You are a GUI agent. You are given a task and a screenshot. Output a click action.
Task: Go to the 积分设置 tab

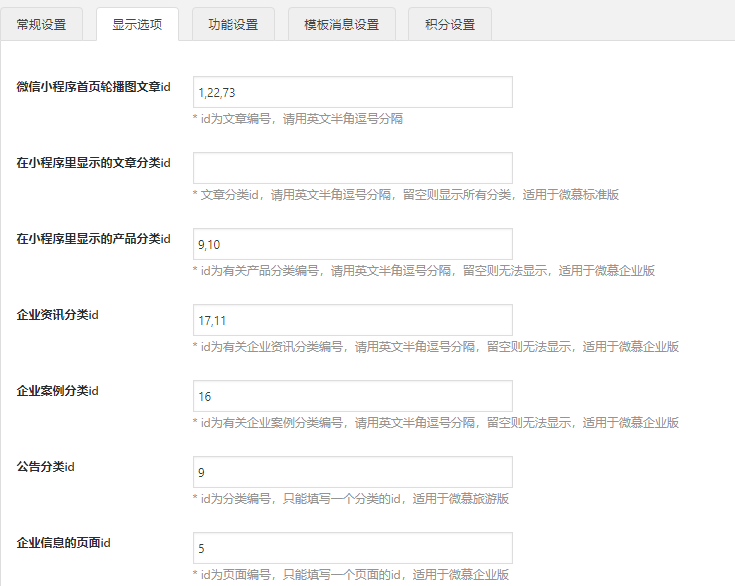point(450,24)
